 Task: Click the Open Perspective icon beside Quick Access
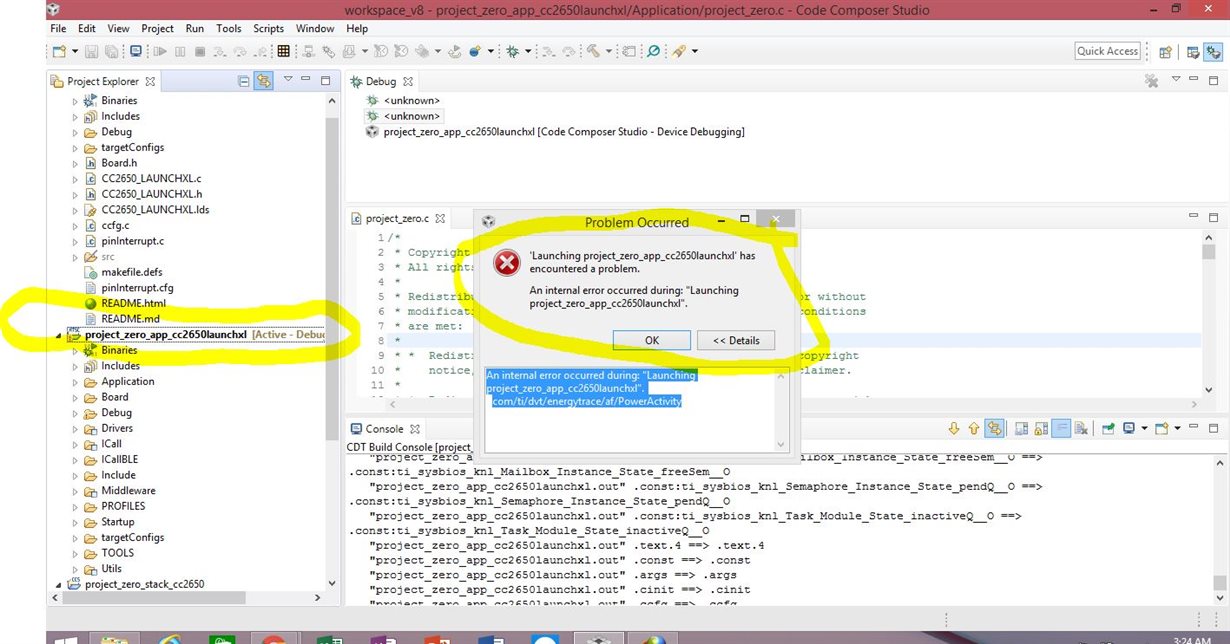(1166, 52)
